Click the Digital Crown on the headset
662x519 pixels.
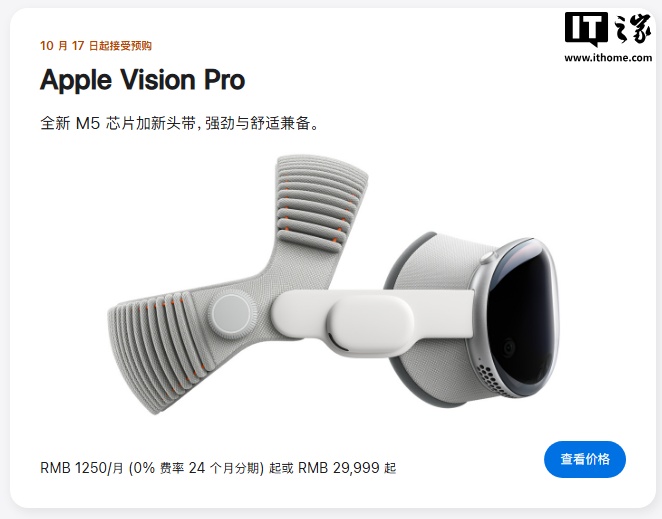(x=488, y=256)
